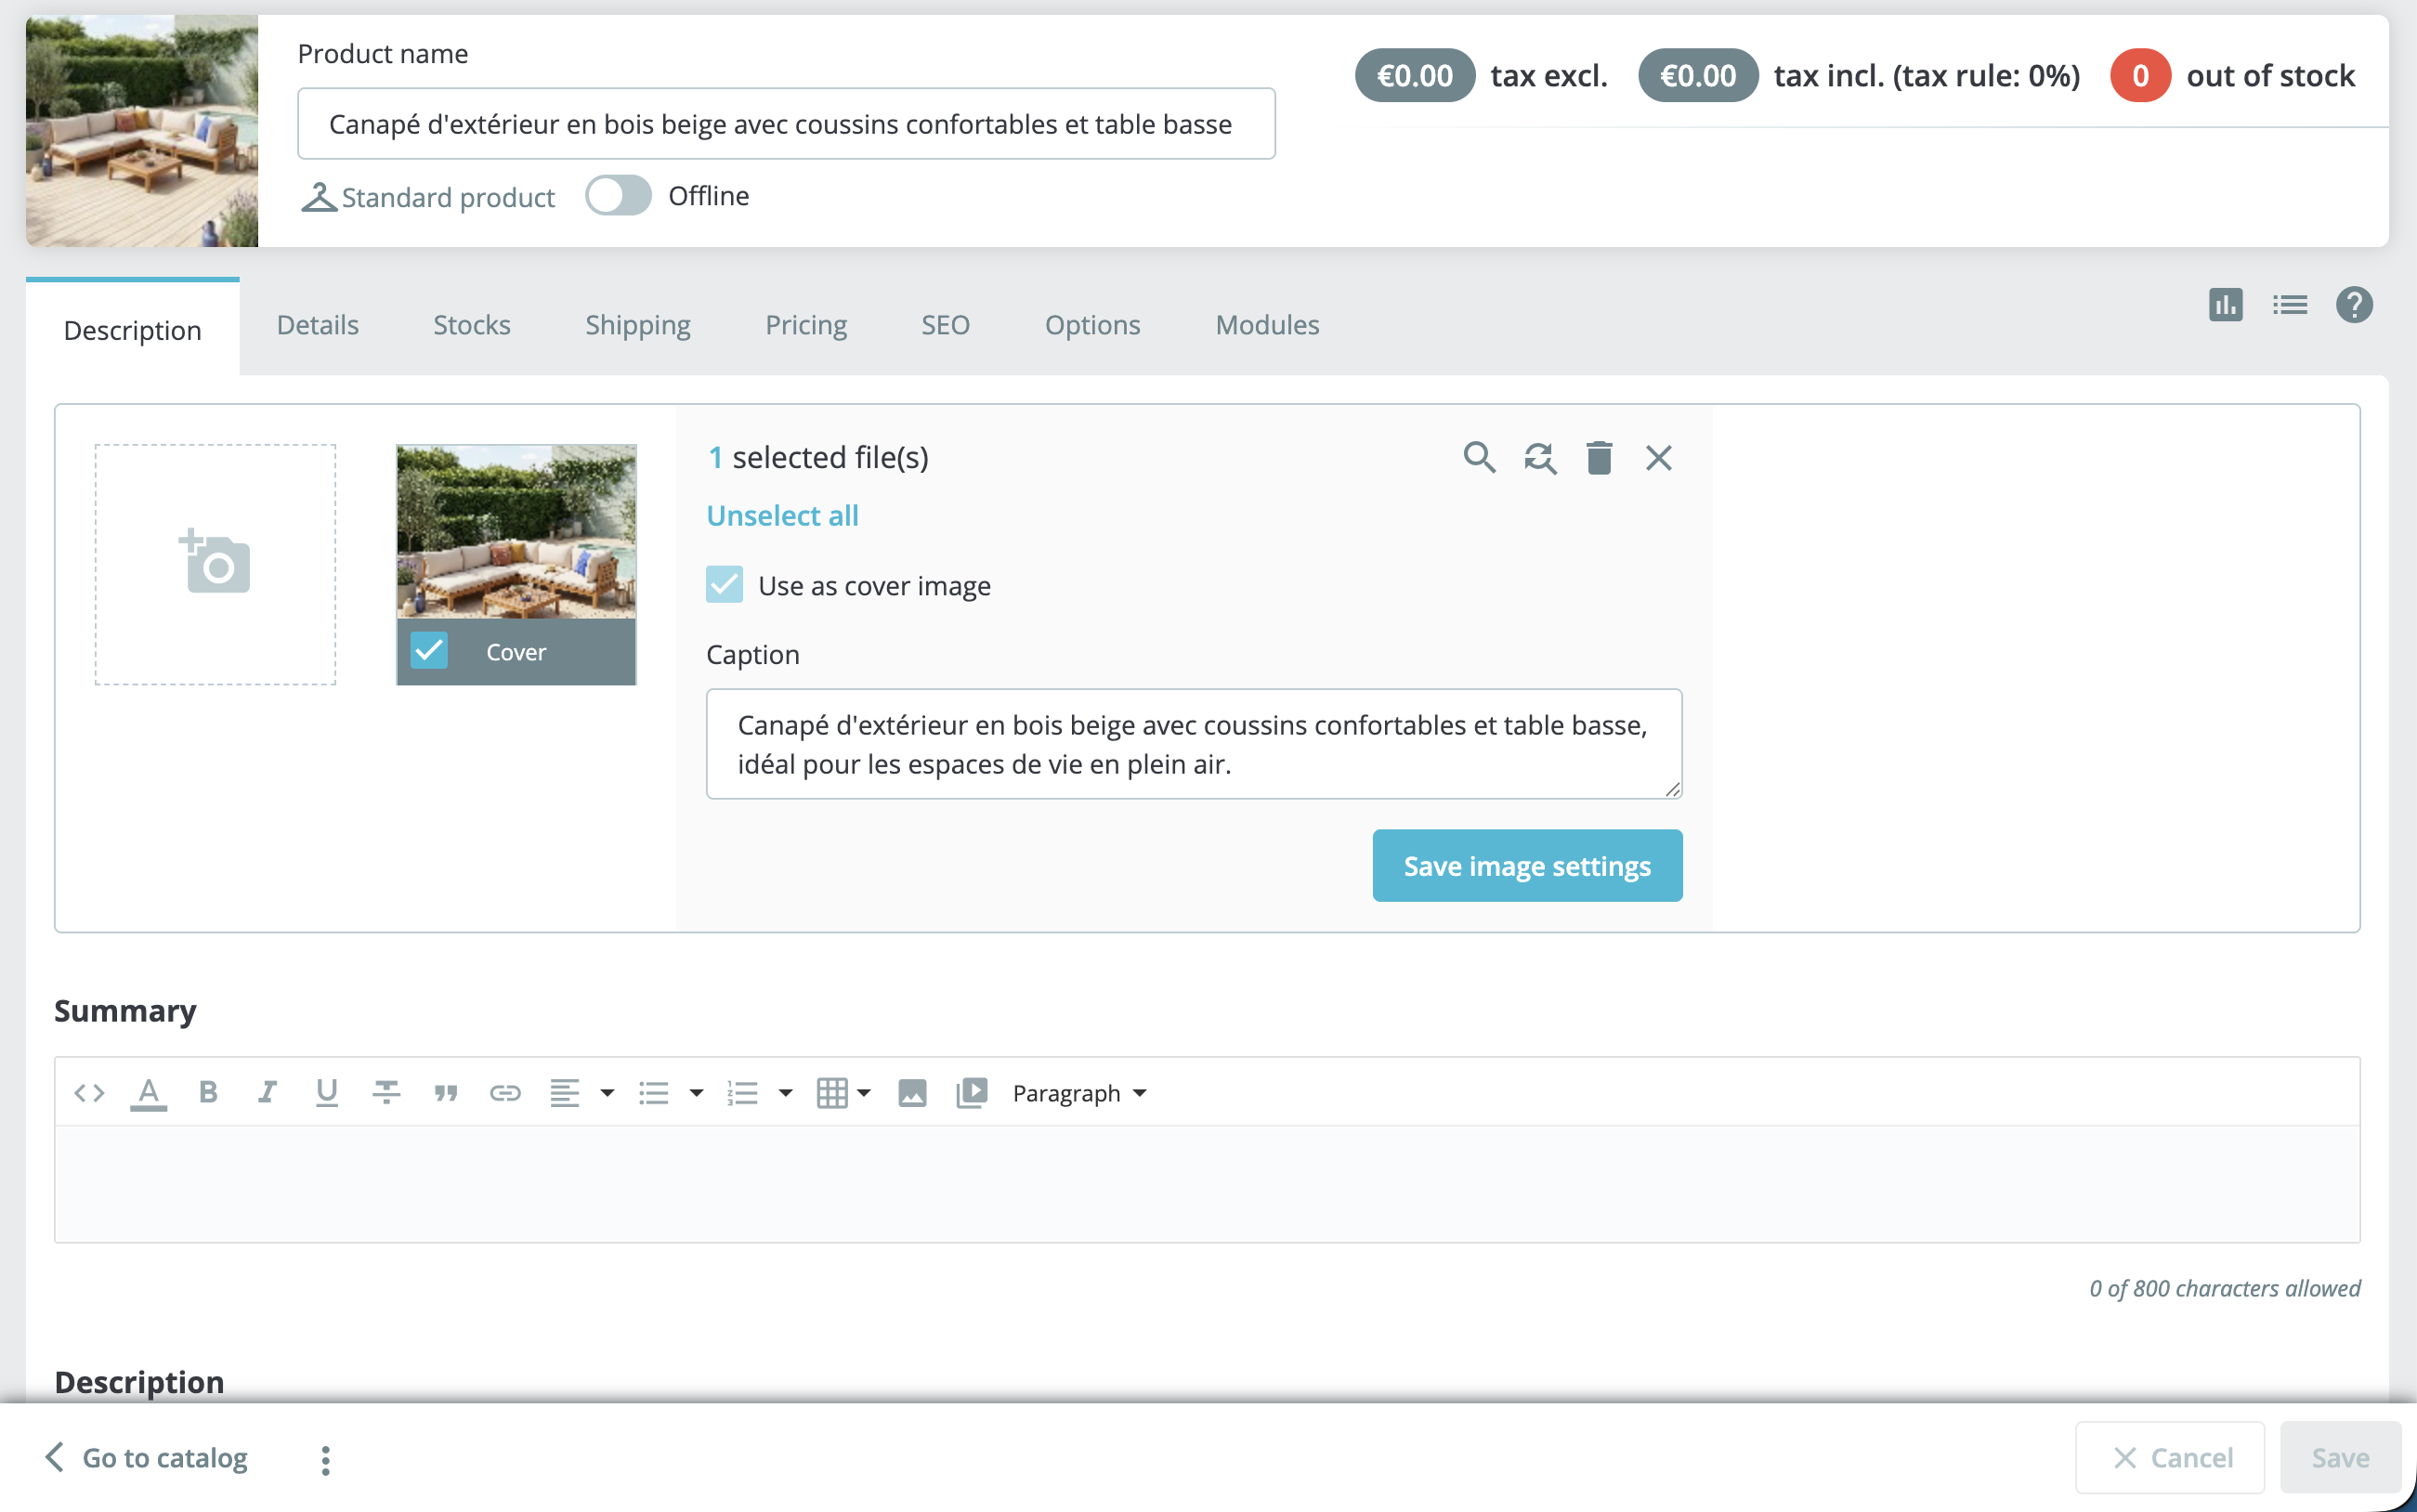Uncheck the Cover checkbox on the thumbnail
This screenshot has height=1512, width=2417.
429,651
